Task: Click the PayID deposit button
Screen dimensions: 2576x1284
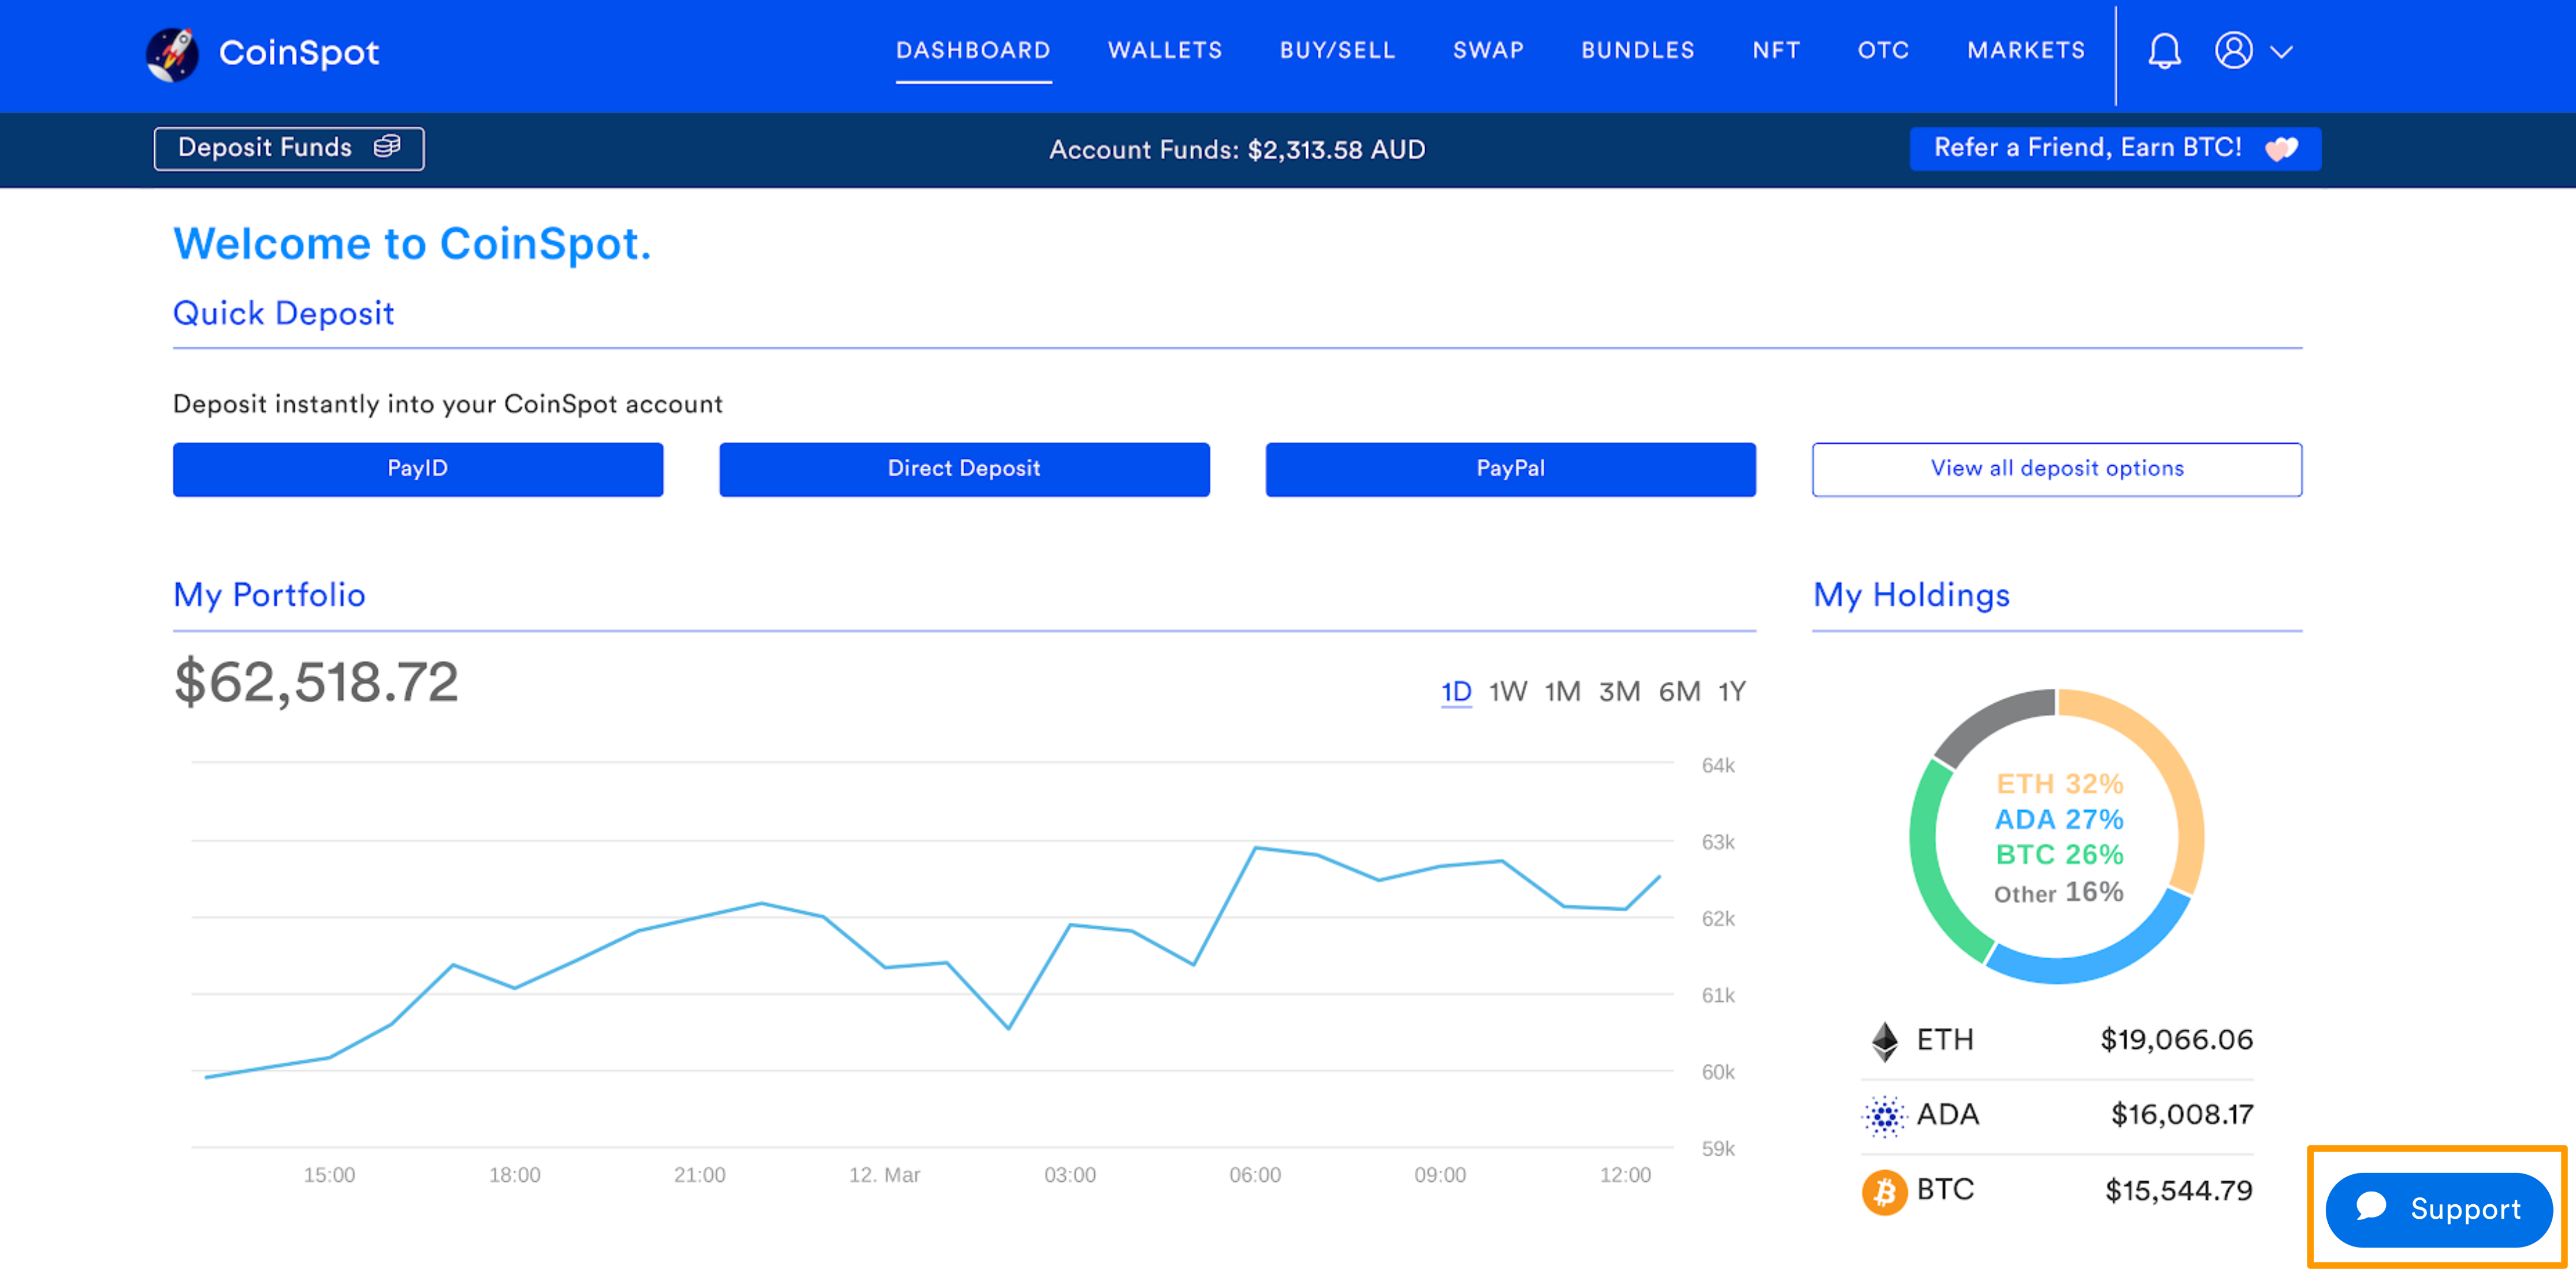Action: [417, 469]
